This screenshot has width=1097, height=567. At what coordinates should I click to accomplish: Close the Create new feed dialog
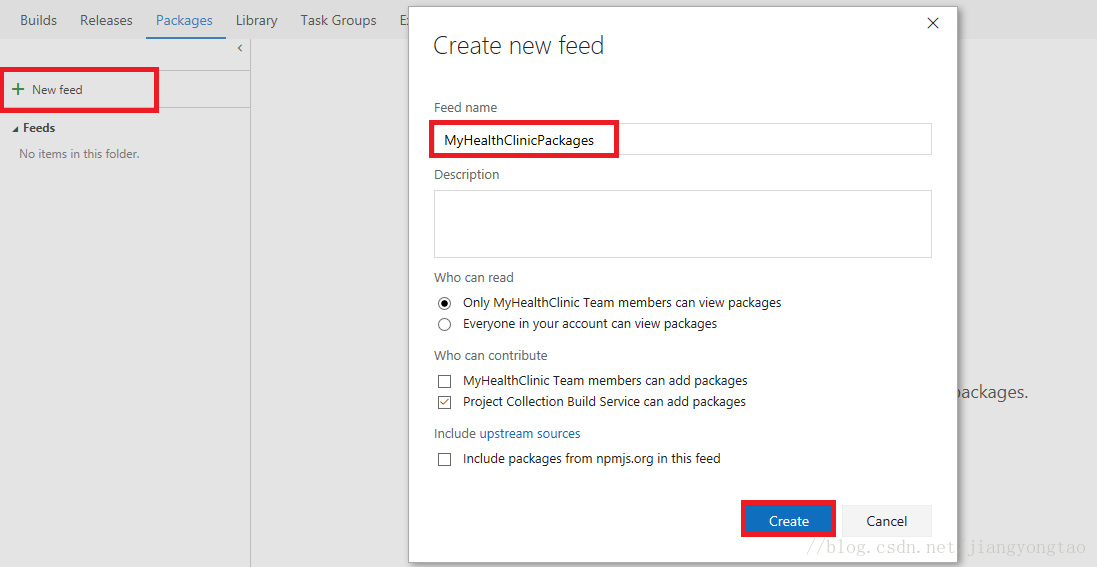(x=933, y=23)
